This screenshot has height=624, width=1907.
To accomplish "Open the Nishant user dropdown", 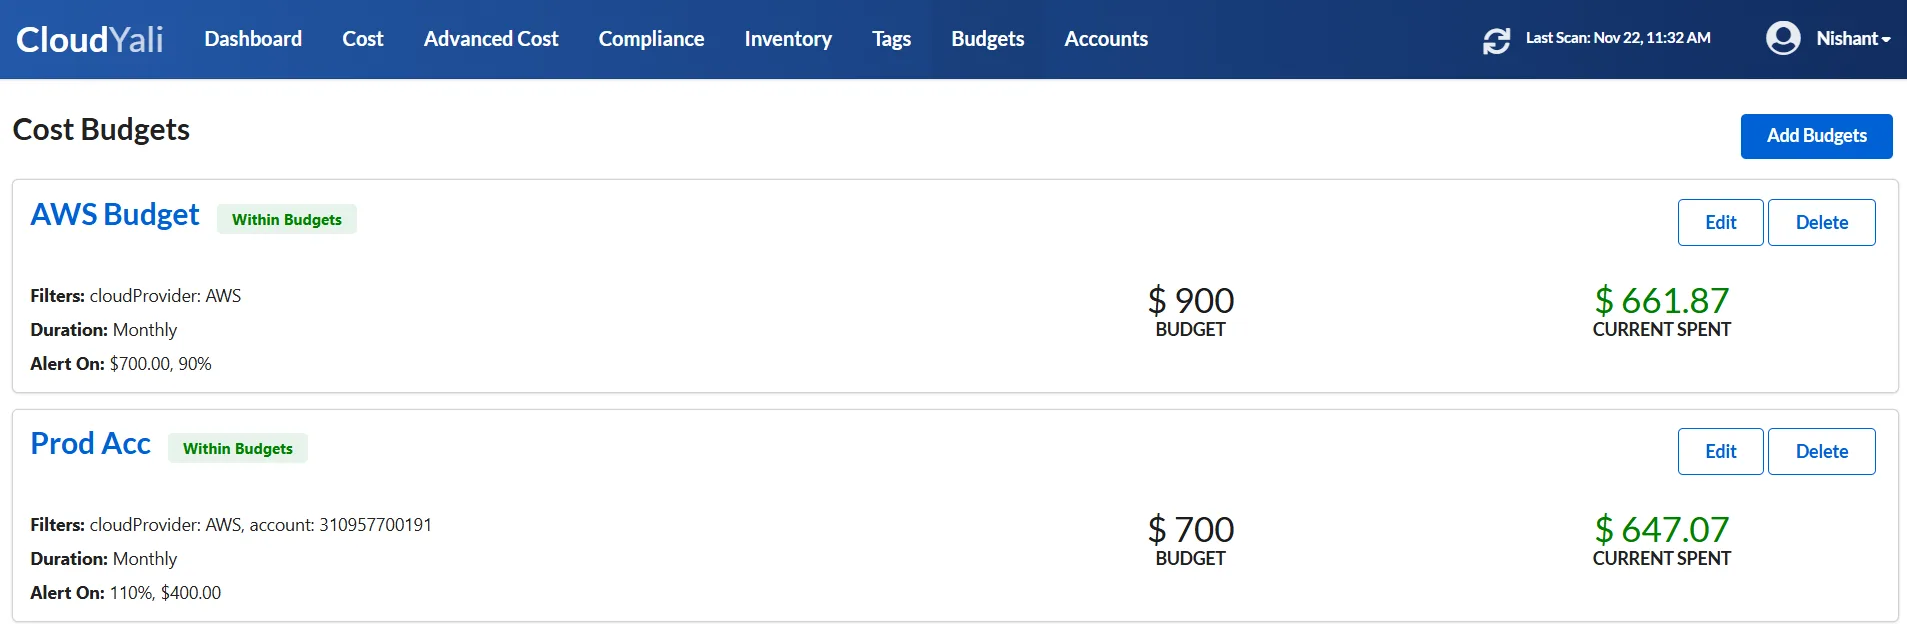I will coord(1853,38).
